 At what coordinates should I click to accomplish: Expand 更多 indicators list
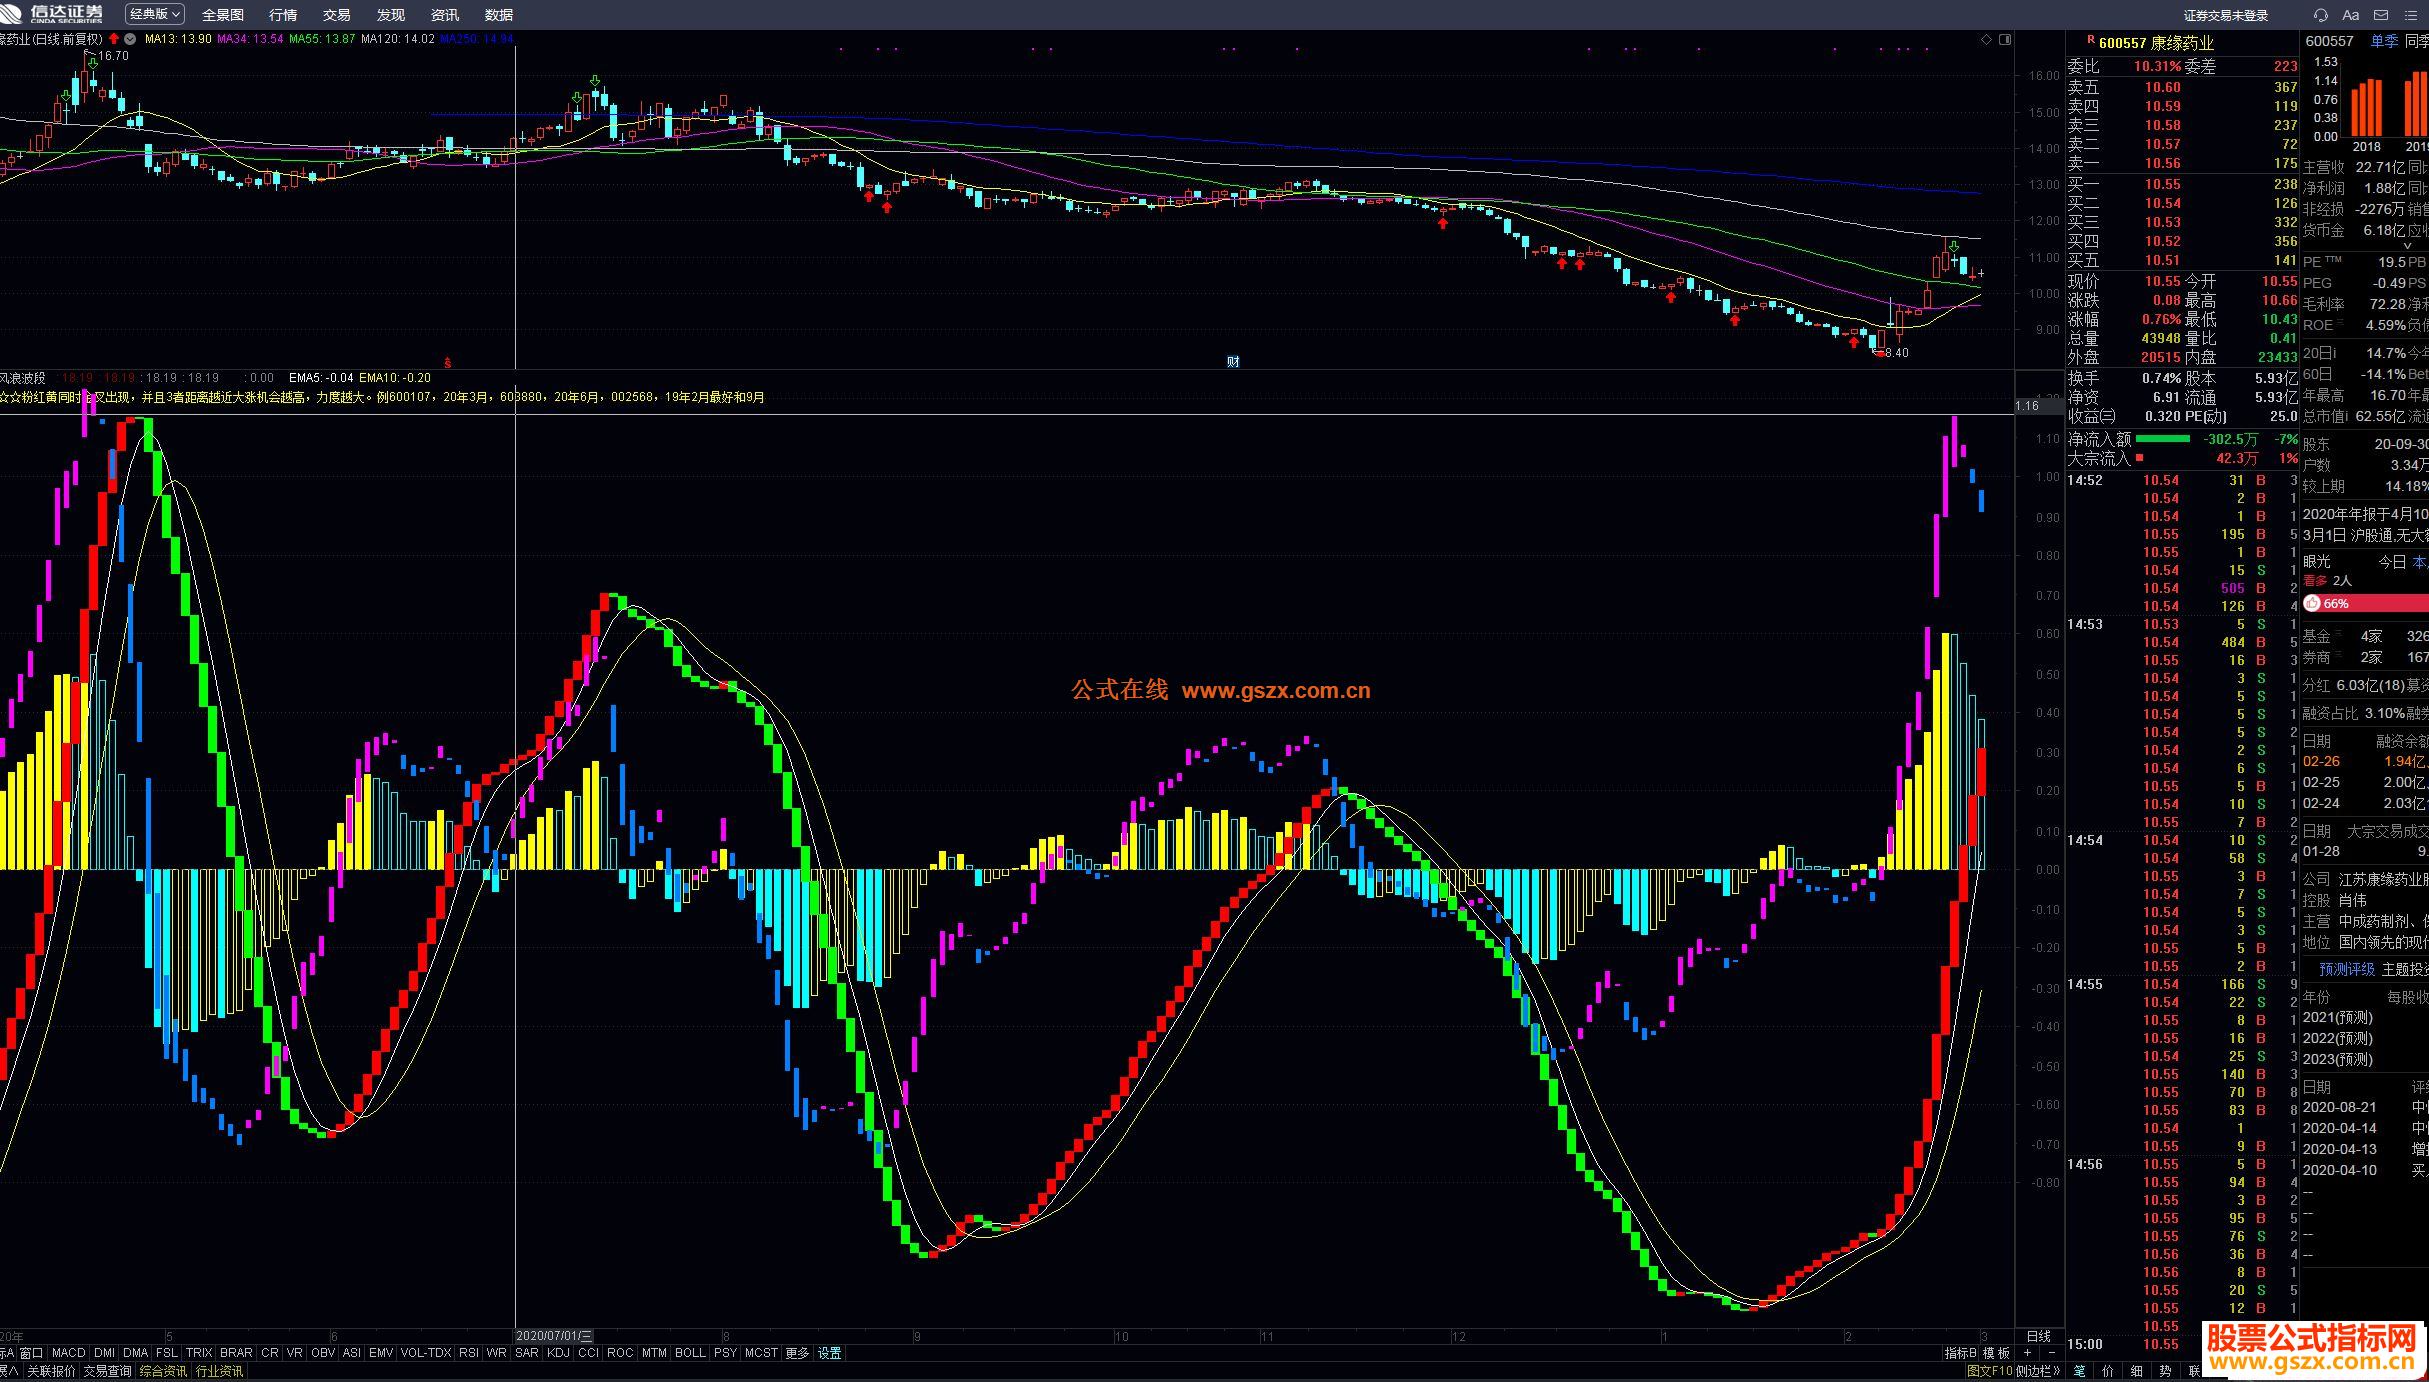[x=797, y=1353]
